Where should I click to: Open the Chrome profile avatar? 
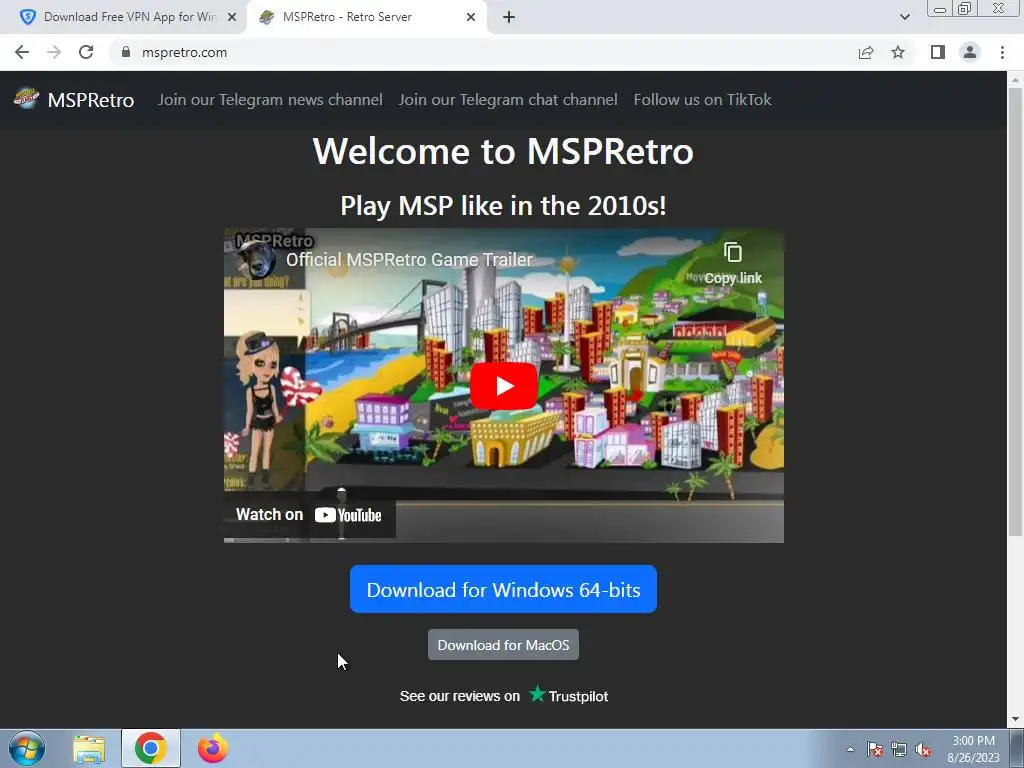(x=970, y=52)
